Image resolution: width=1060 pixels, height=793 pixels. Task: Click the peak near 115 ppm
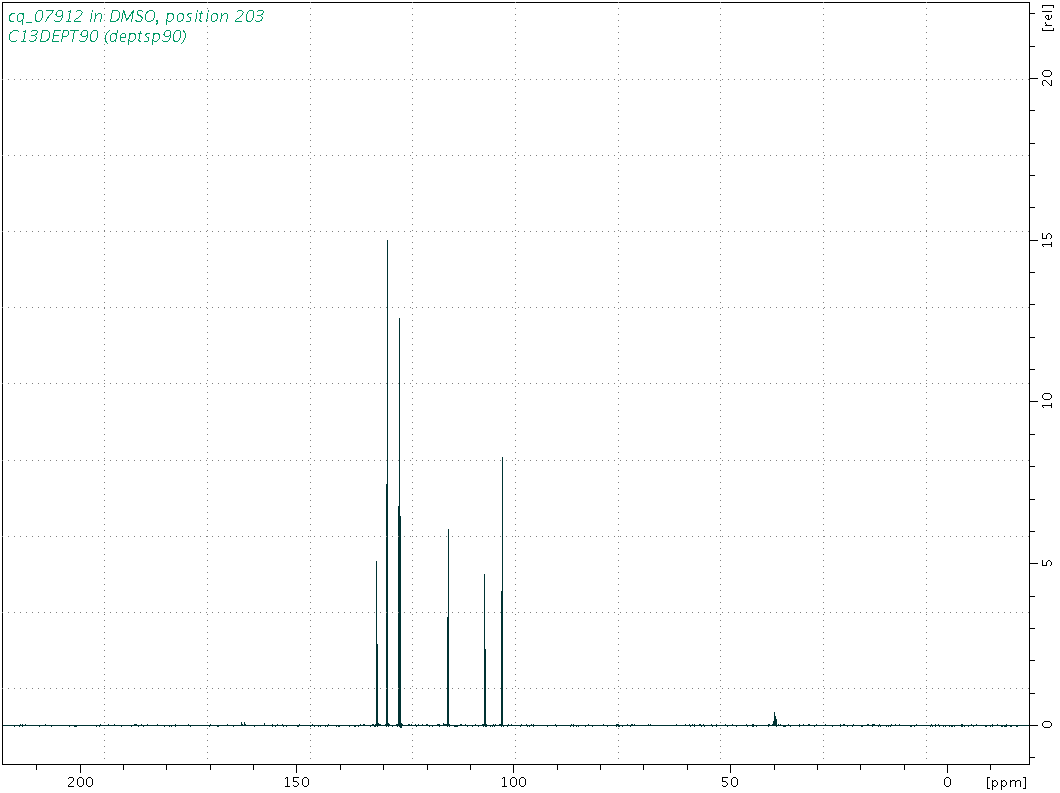[x=448, y=627]
